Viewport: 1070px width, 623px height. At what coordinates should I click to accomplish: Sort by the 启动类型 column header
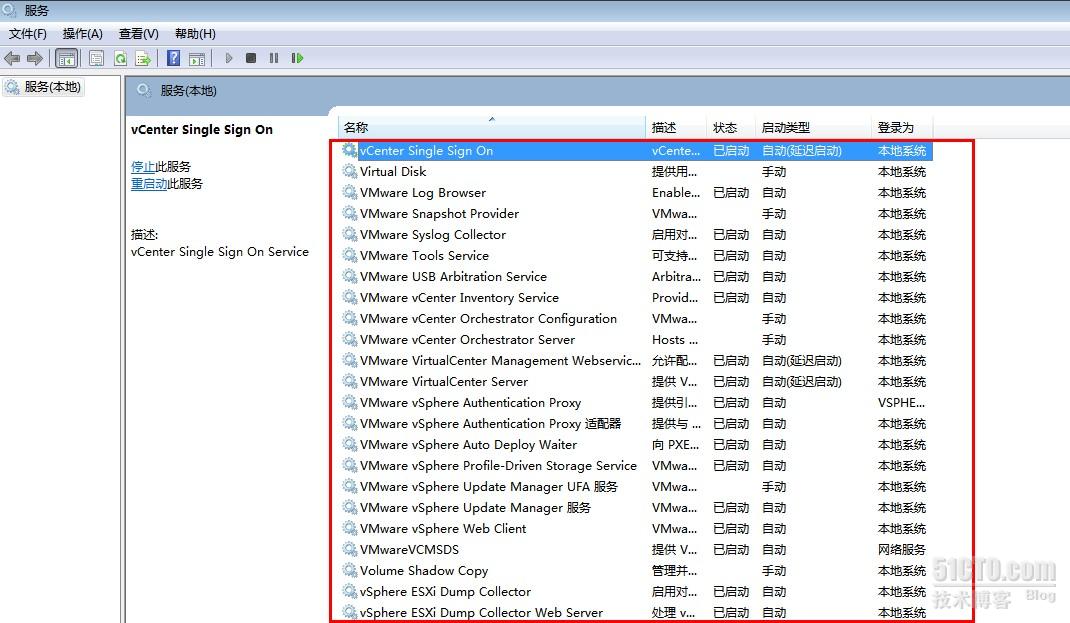point(813,127)
